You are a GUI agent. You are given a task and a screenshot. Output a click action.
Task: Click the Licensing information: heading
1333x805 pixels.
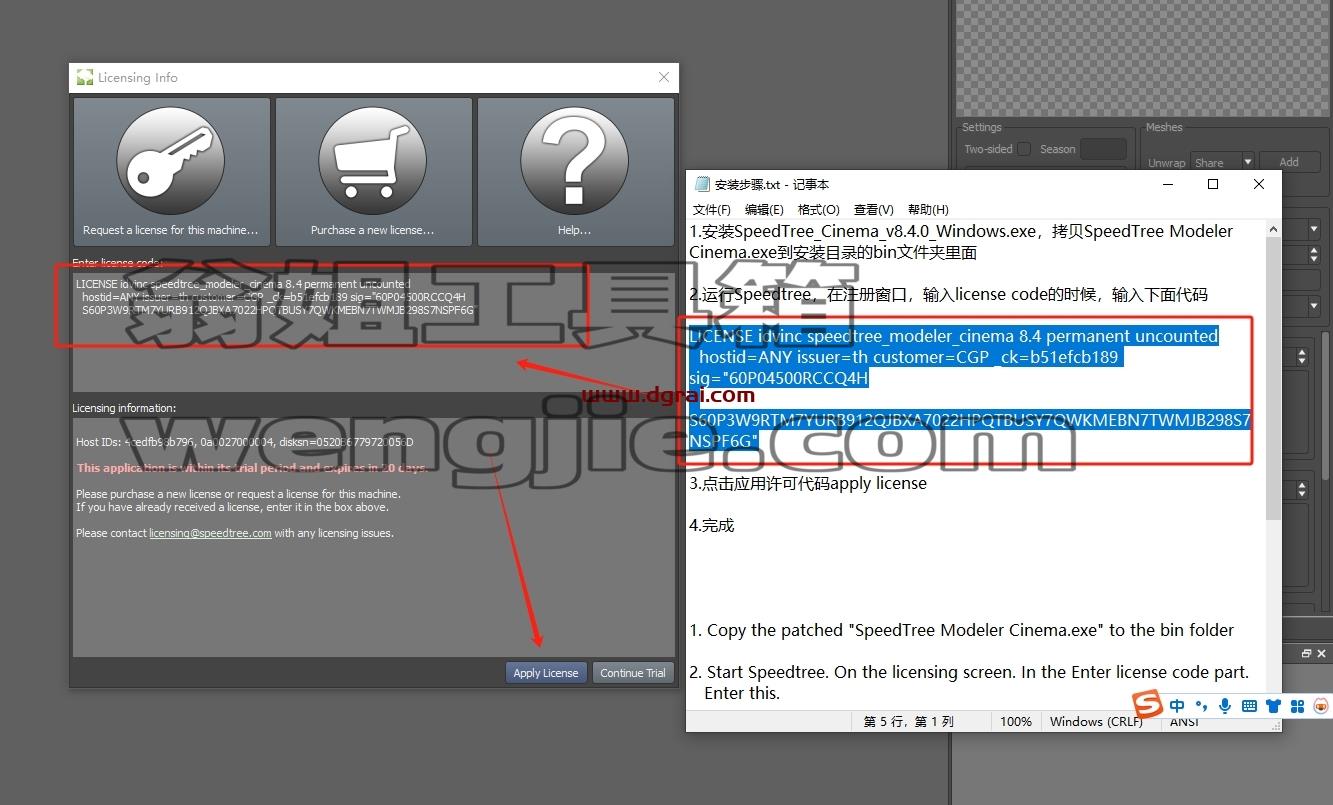pyautogui.click(x=124, y=408)
